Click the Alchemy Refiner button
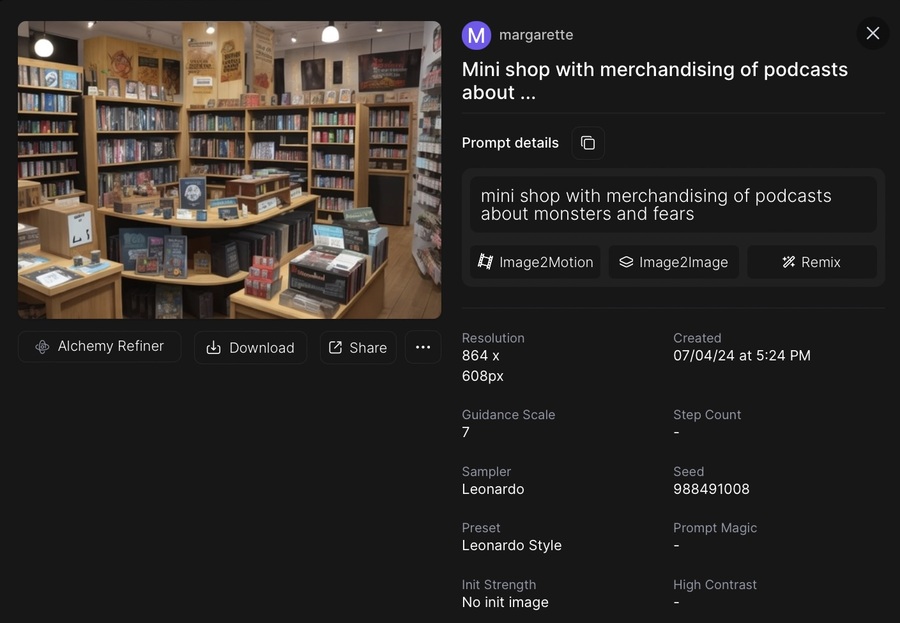The height and width of the screenshot is (623, 900). coord(99,347)
